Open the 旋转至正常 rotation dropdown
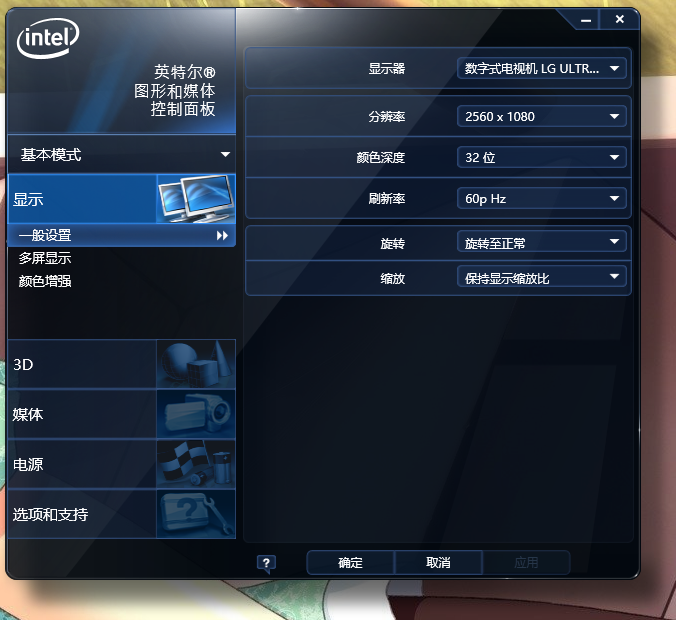This screenshot has height=620, width=676. pos(541,241)
